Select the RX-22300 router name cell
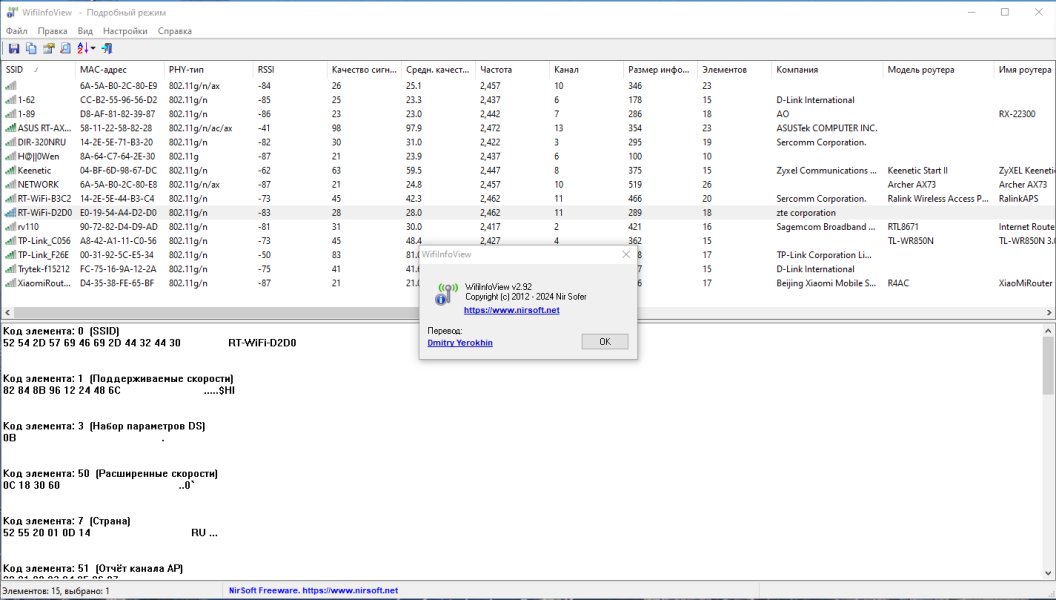This screenshot has width=1056, height=600. pyautogui.click(x=1017, y=114)
